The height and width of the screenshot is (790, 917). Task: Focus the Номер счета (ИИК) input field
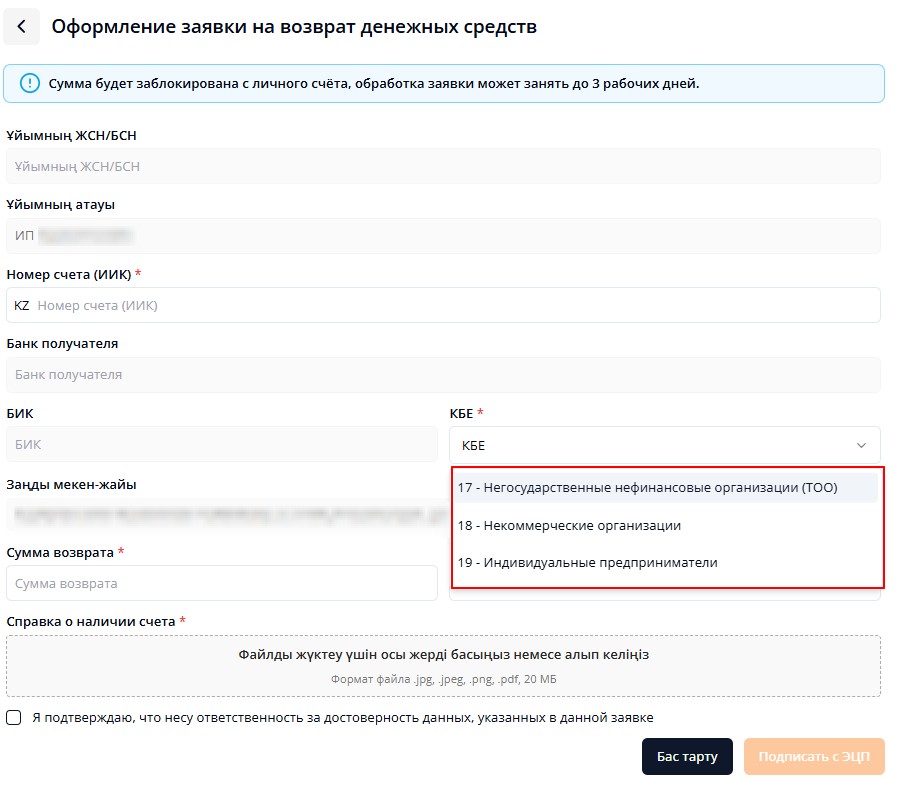[443, 305]
